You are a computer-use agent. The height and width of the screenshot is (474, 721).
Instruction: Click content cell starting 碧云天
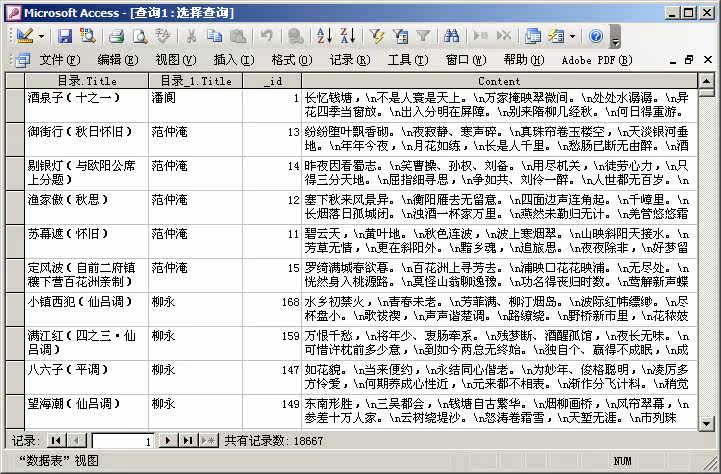point(499,241)
